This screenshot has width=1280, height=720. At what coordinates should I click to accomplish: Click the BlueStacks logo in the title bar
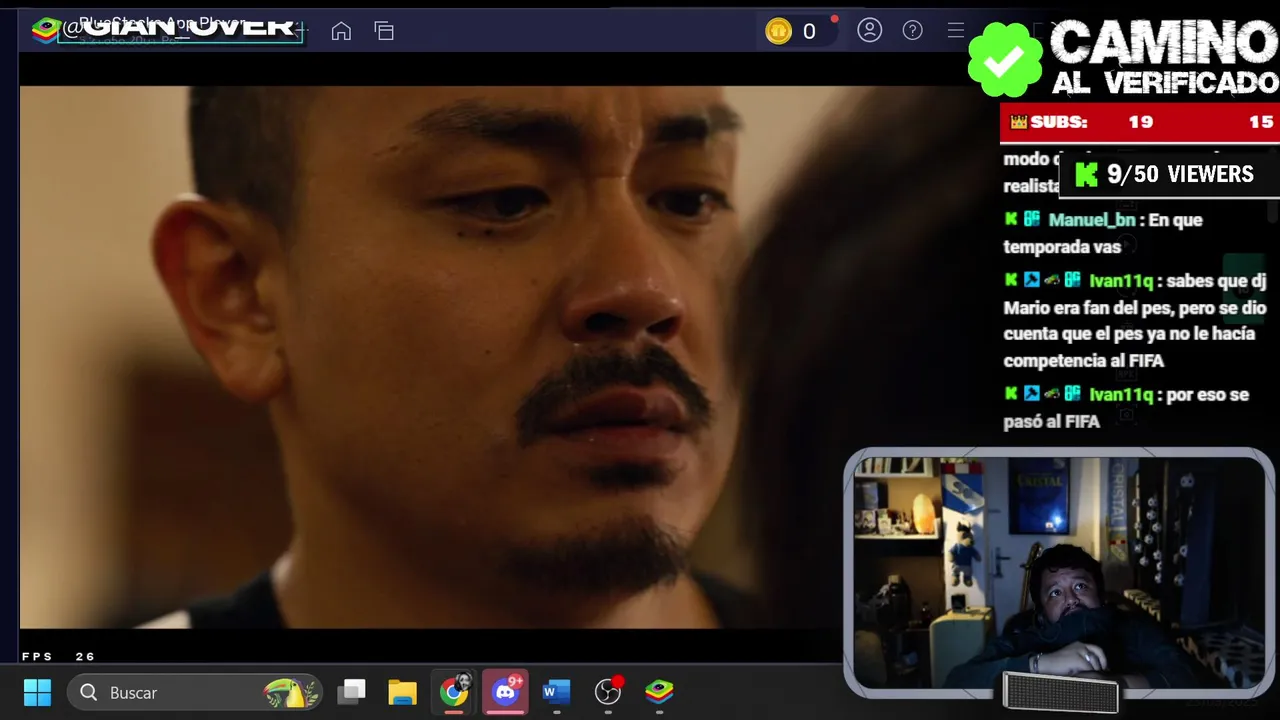pyautogui.click(x=45, y=31)
